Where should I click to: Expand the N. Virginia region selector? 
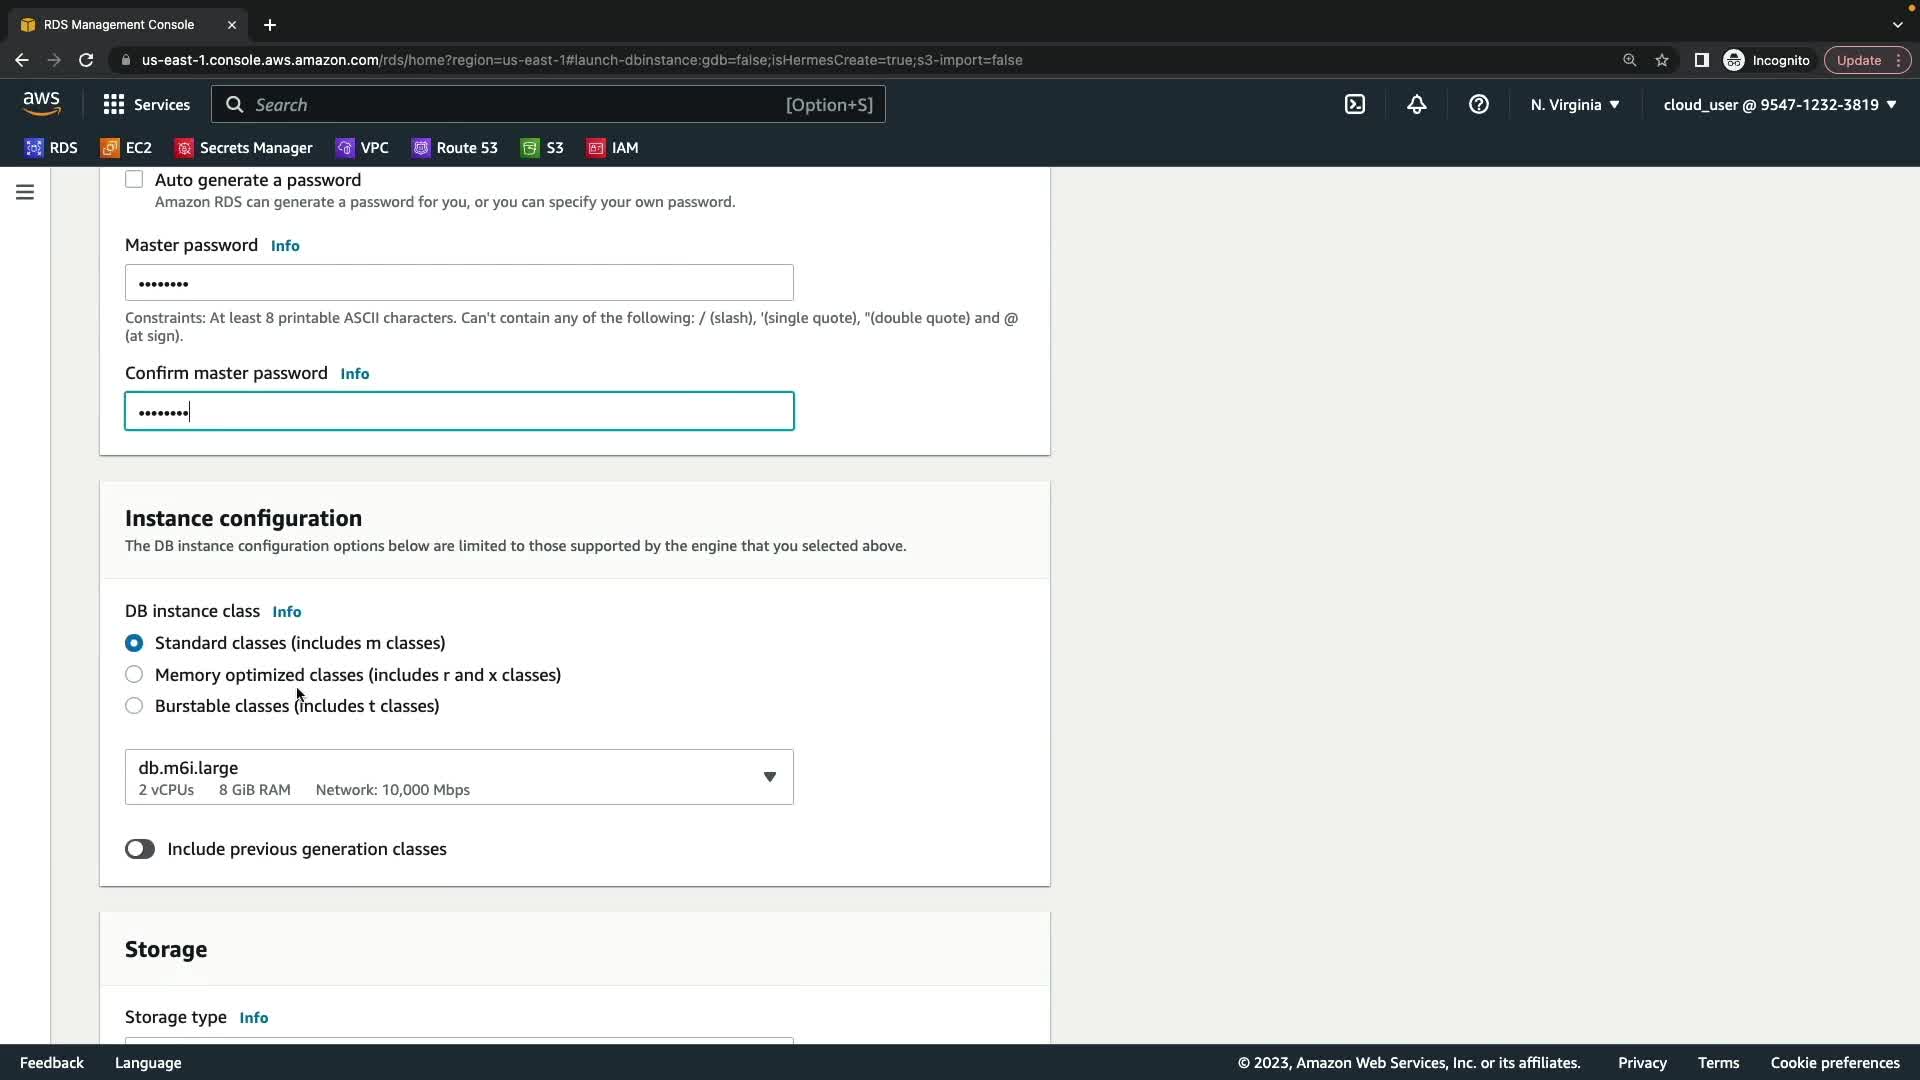tap(1574, 104)
